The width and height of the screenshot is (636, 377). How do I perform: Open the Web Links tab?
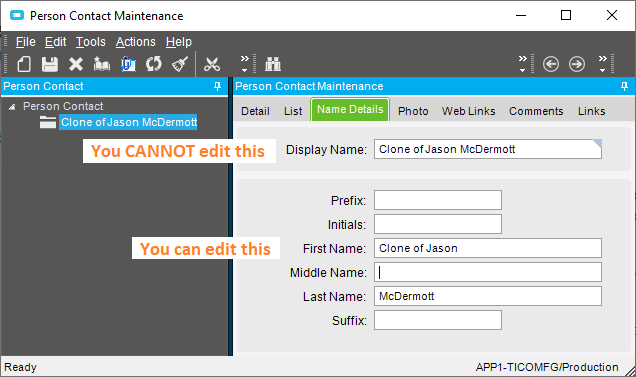(468, 111)
